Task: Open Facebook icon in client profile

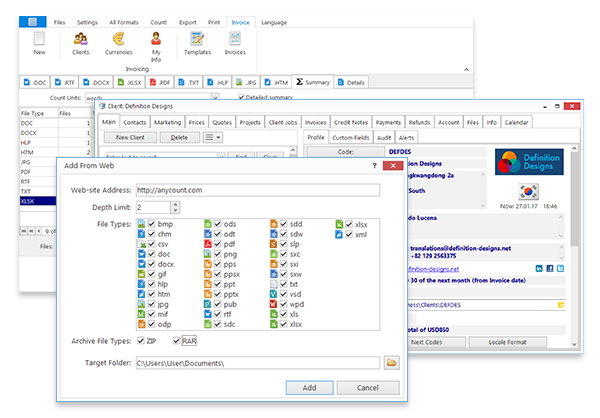Action: point(549,269)
